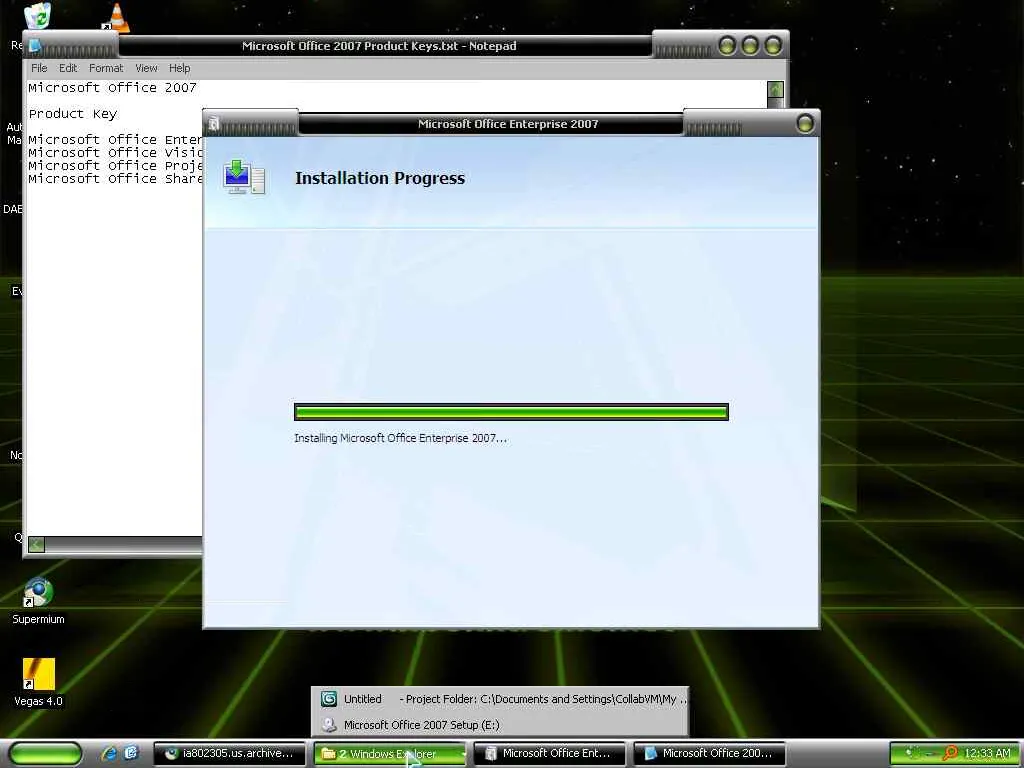Viewport: 1024px width, 768px height.
Task: Click the "Installation Progress" heading
Action: point(380,178)
